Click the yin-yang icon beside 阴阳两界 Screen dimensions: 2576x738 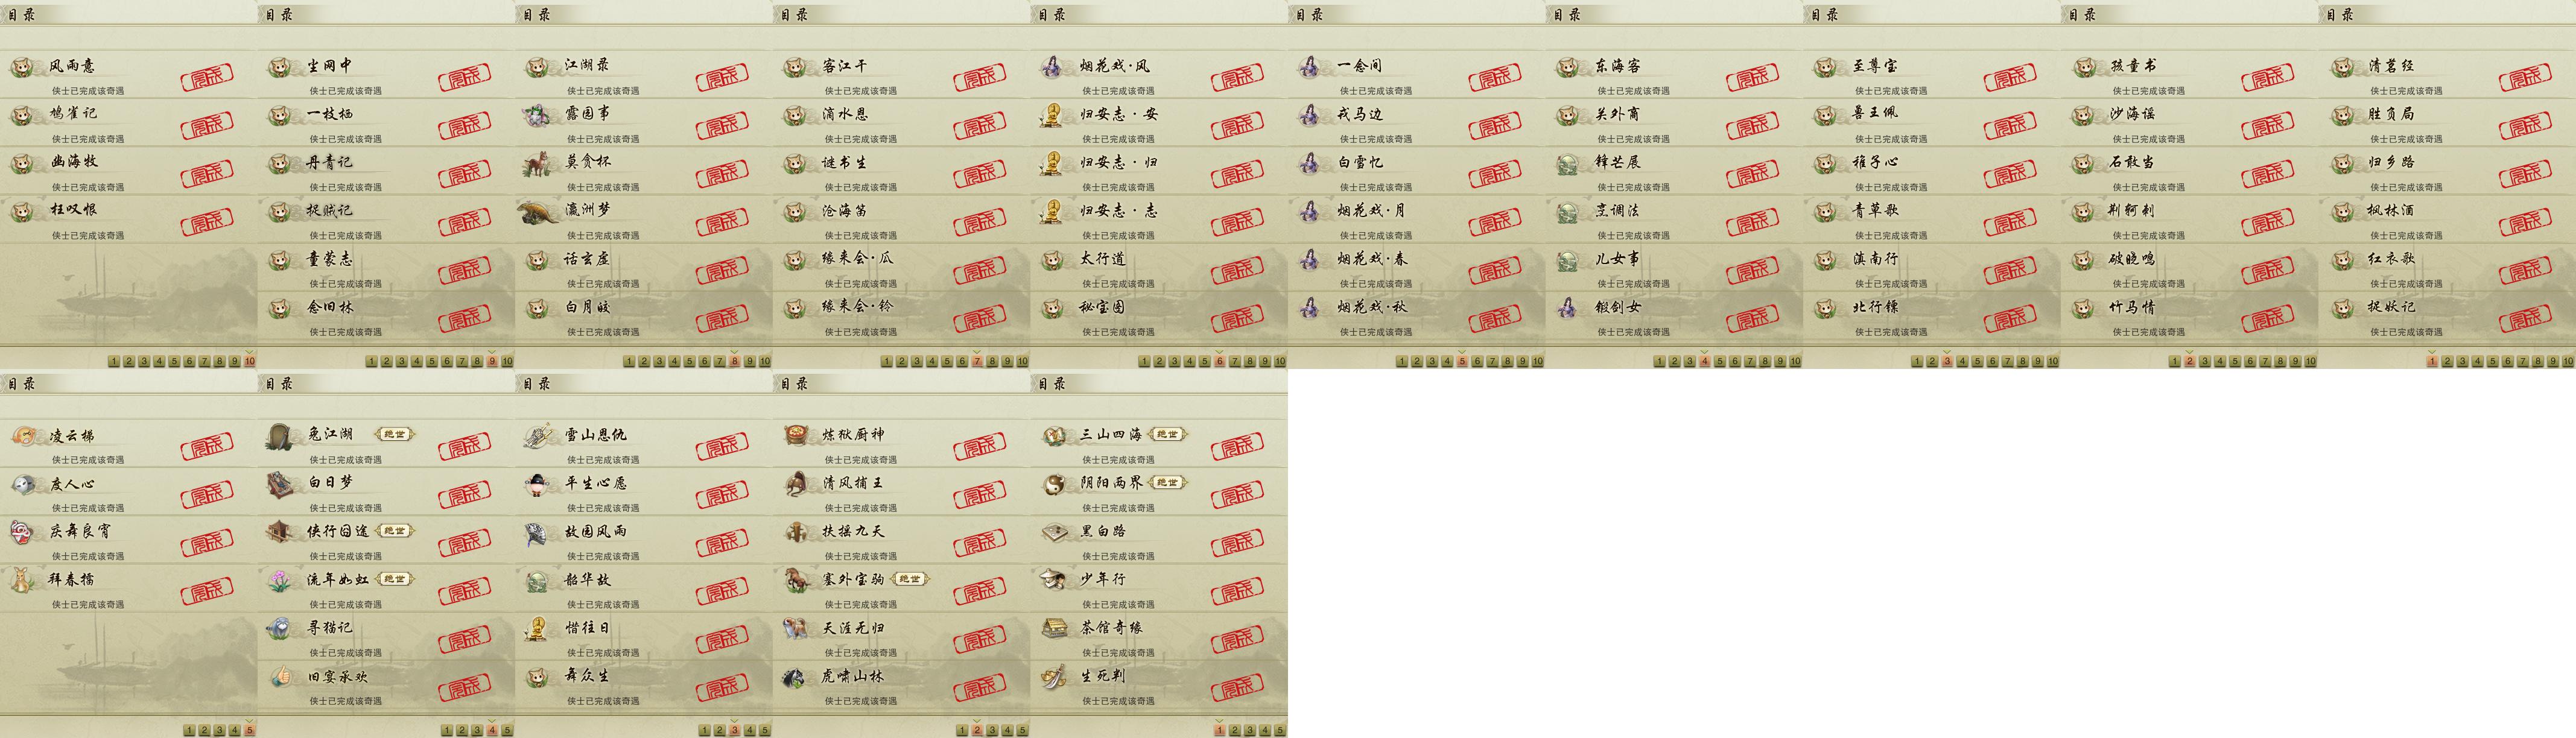(x=1053, y=484)
